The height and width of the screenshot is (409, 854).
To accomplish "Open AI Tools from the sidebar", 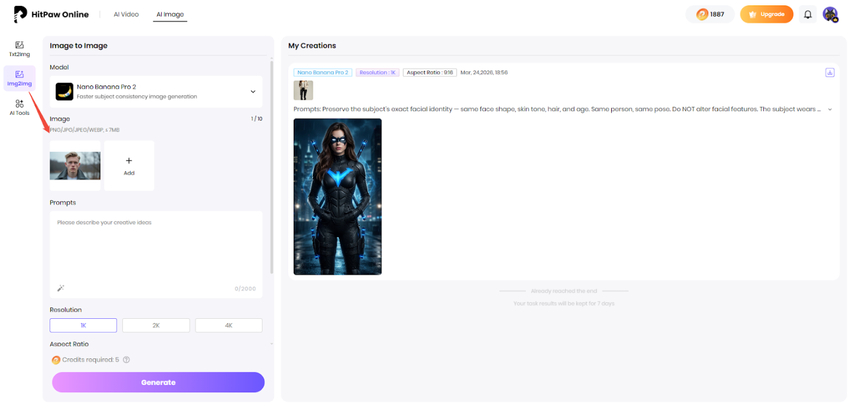I will (19, 108).
